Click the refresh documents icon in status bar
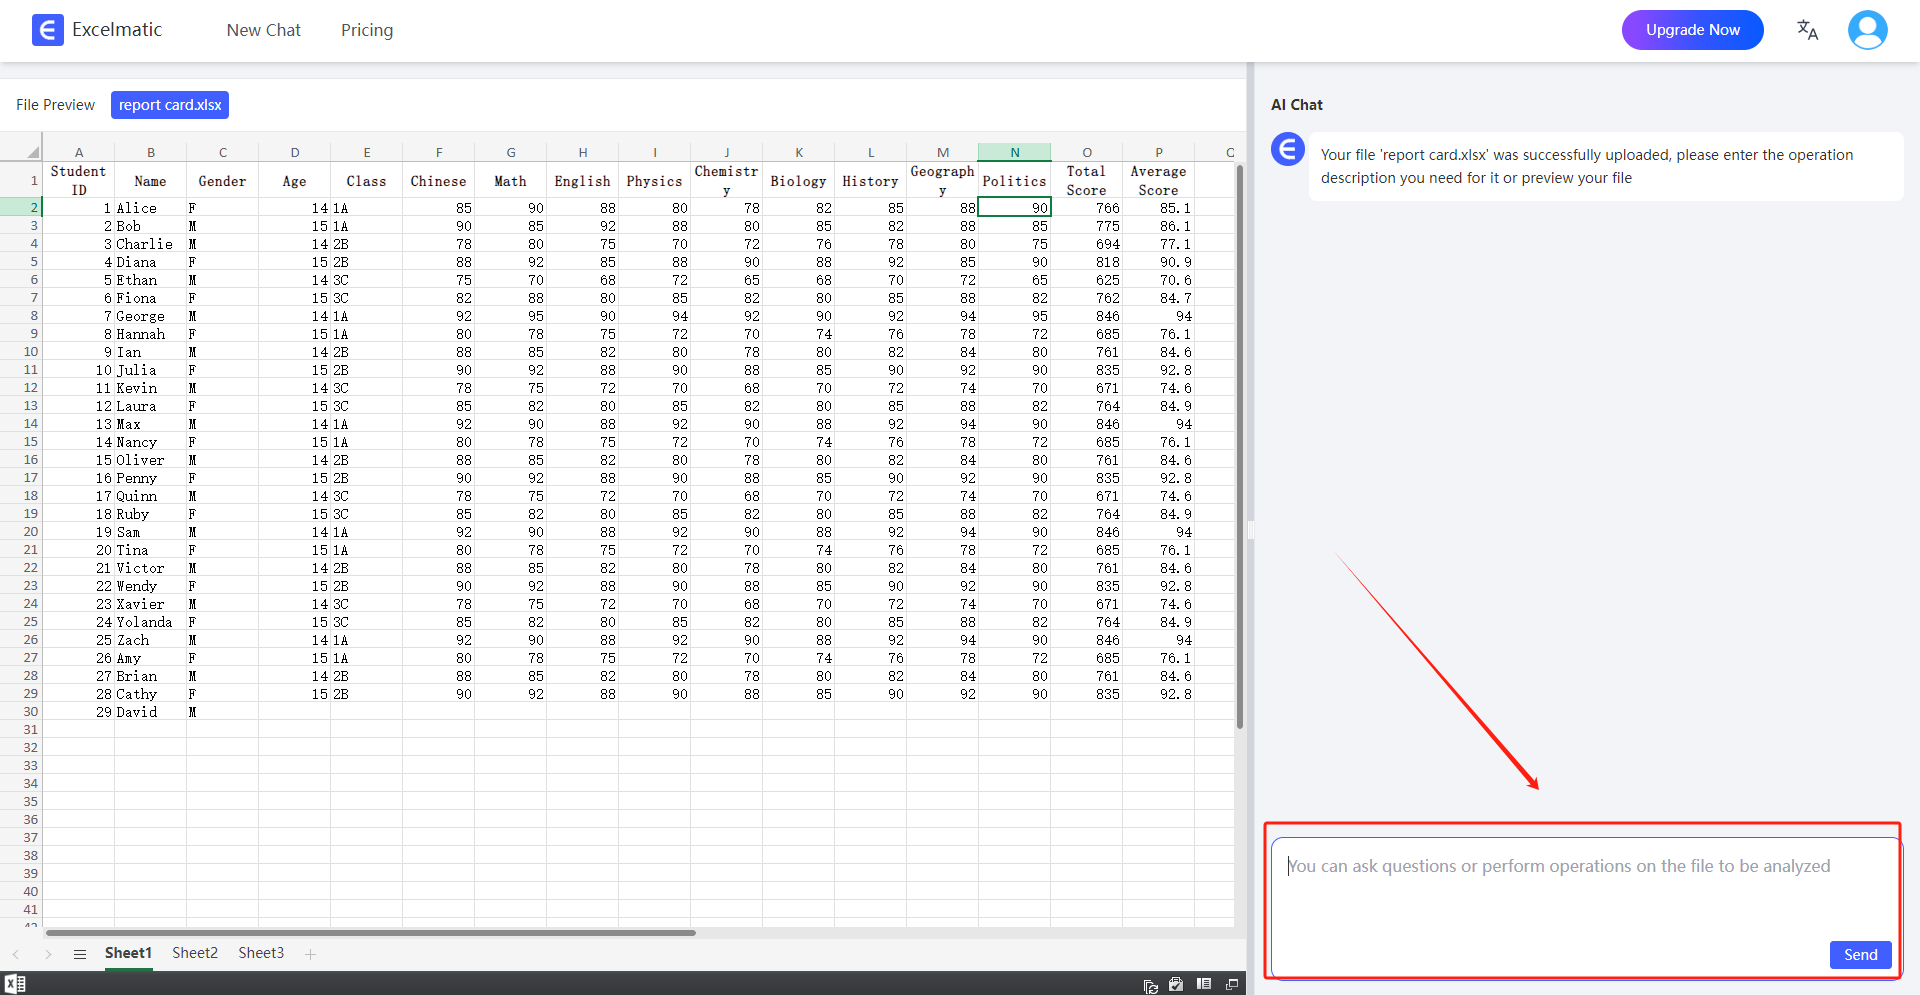 pyautogui.click(x=1151, y=985)
